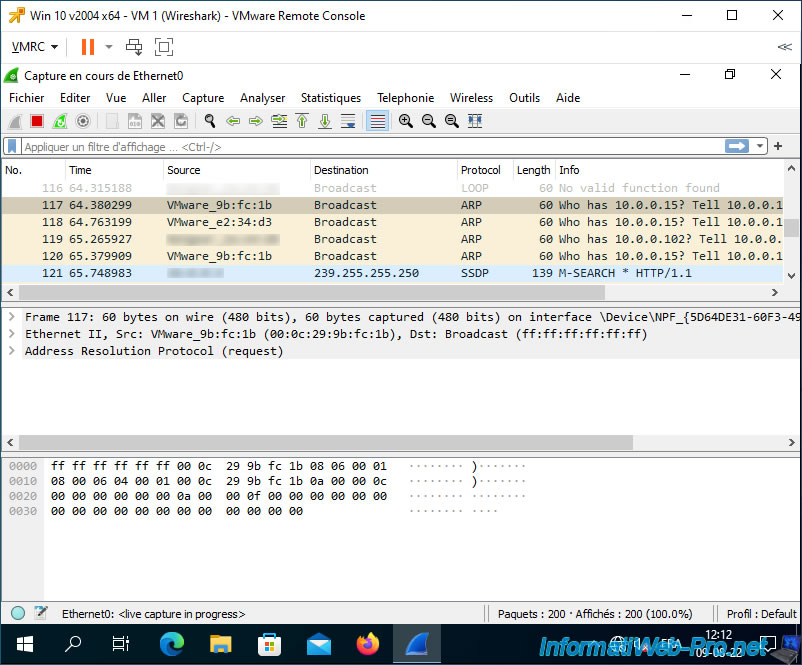Open the Analyser menu

coord(262,98)
